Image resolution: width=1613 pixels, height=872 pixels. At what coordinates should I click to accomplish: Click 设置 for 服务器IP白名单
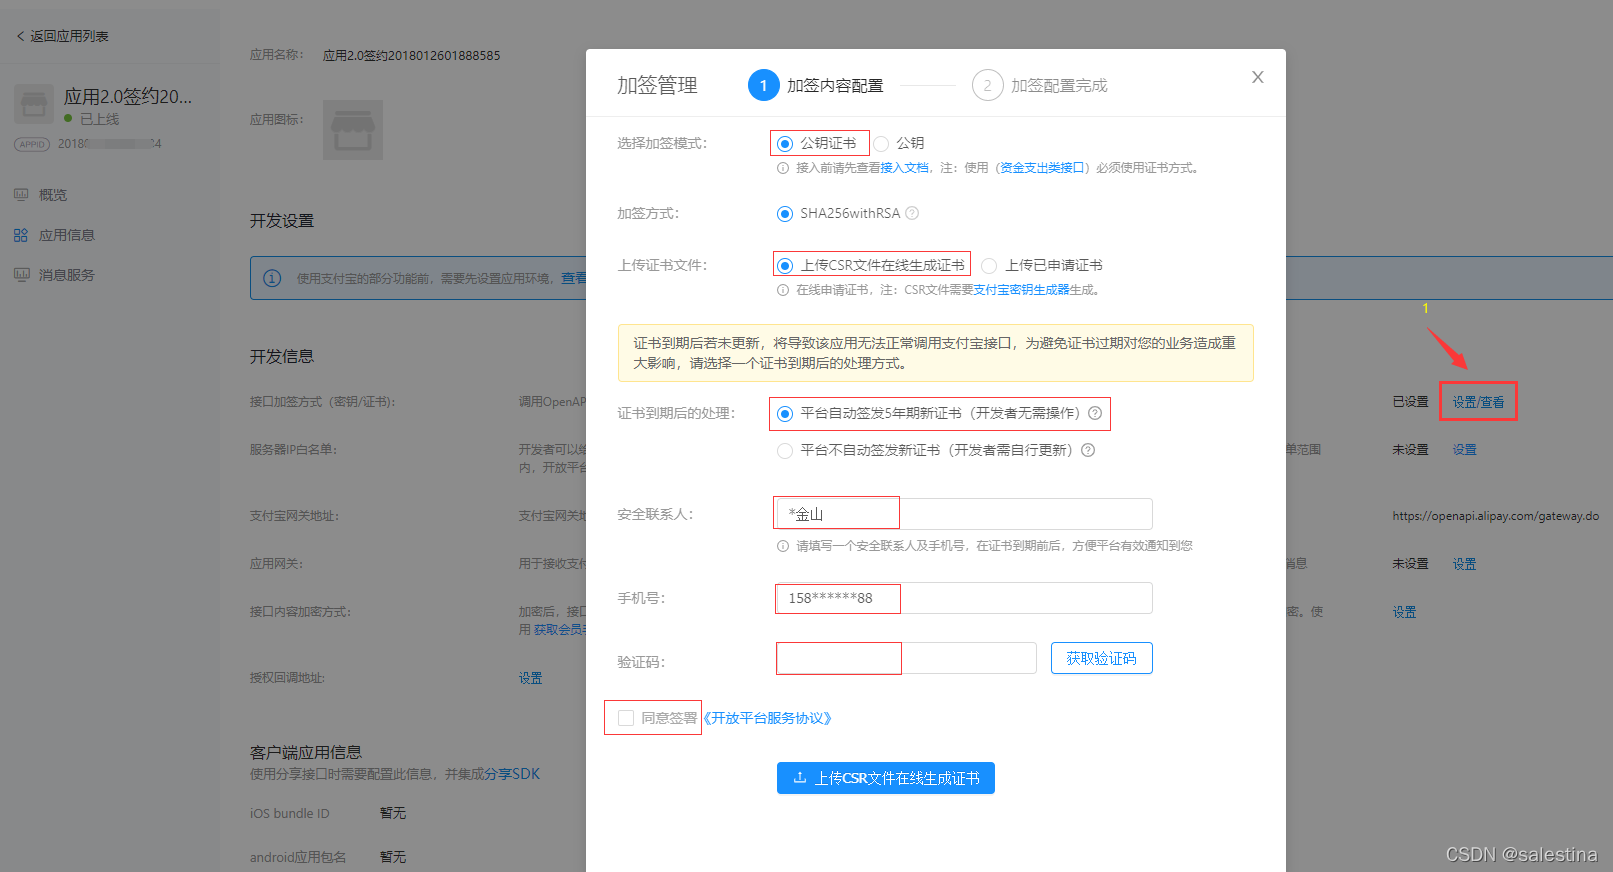(x=1465, y=450)
